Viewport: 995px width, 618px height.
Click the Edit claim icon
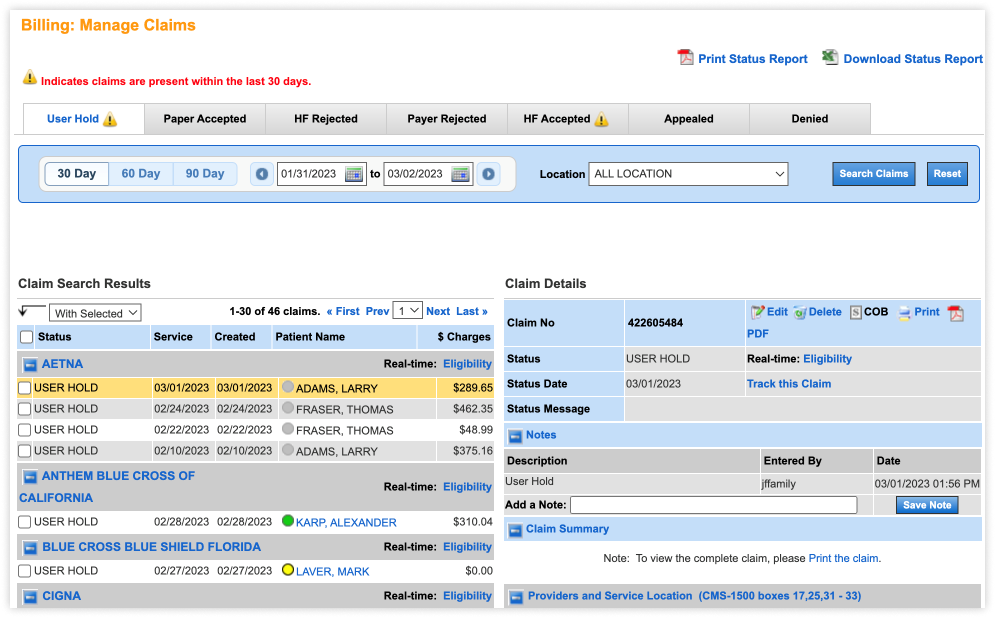pos(758,312)
